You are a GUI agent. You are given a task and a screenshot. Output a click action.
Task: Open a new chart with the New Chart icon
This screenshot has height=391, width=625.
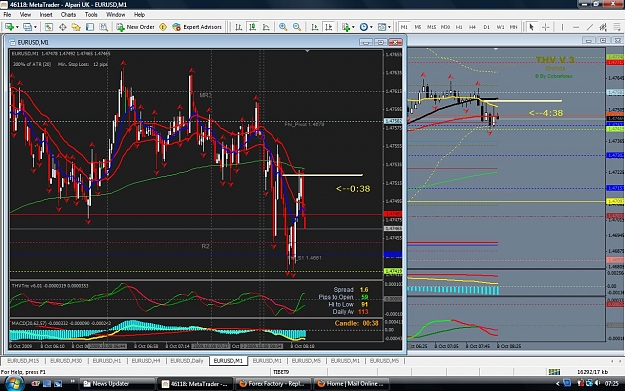point(9,27)
